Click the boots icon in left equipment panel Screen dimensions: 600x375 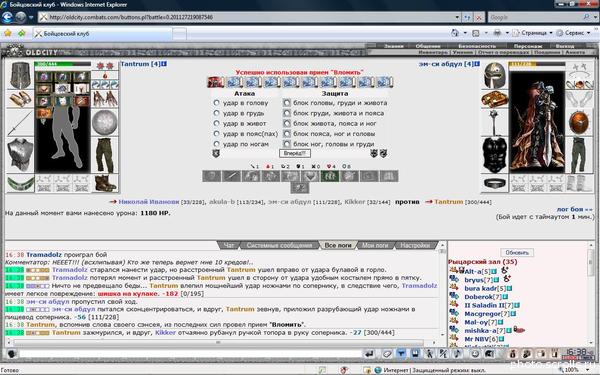[105, 183]
